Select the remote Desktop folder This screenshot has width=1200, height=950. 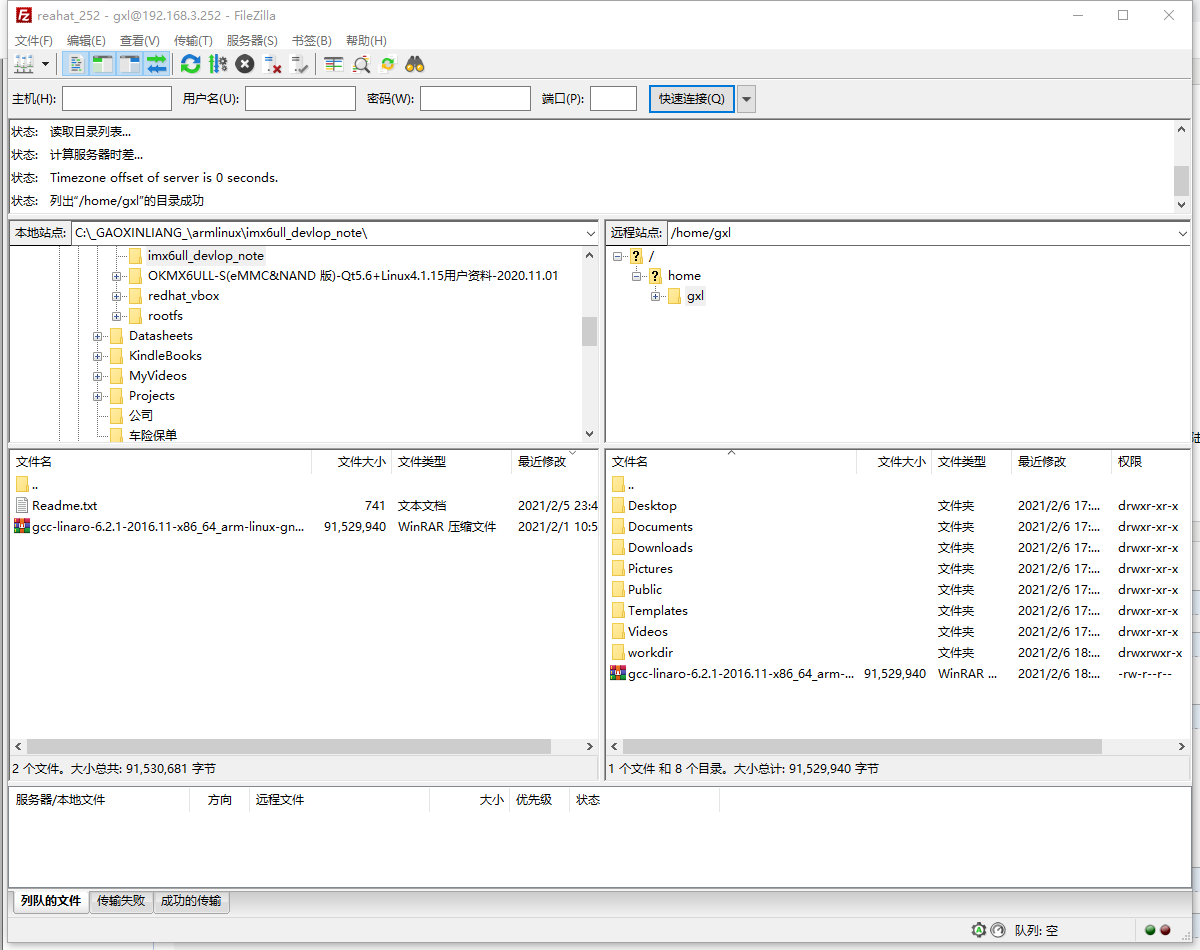pyautogui.click(x=652, y=506)
